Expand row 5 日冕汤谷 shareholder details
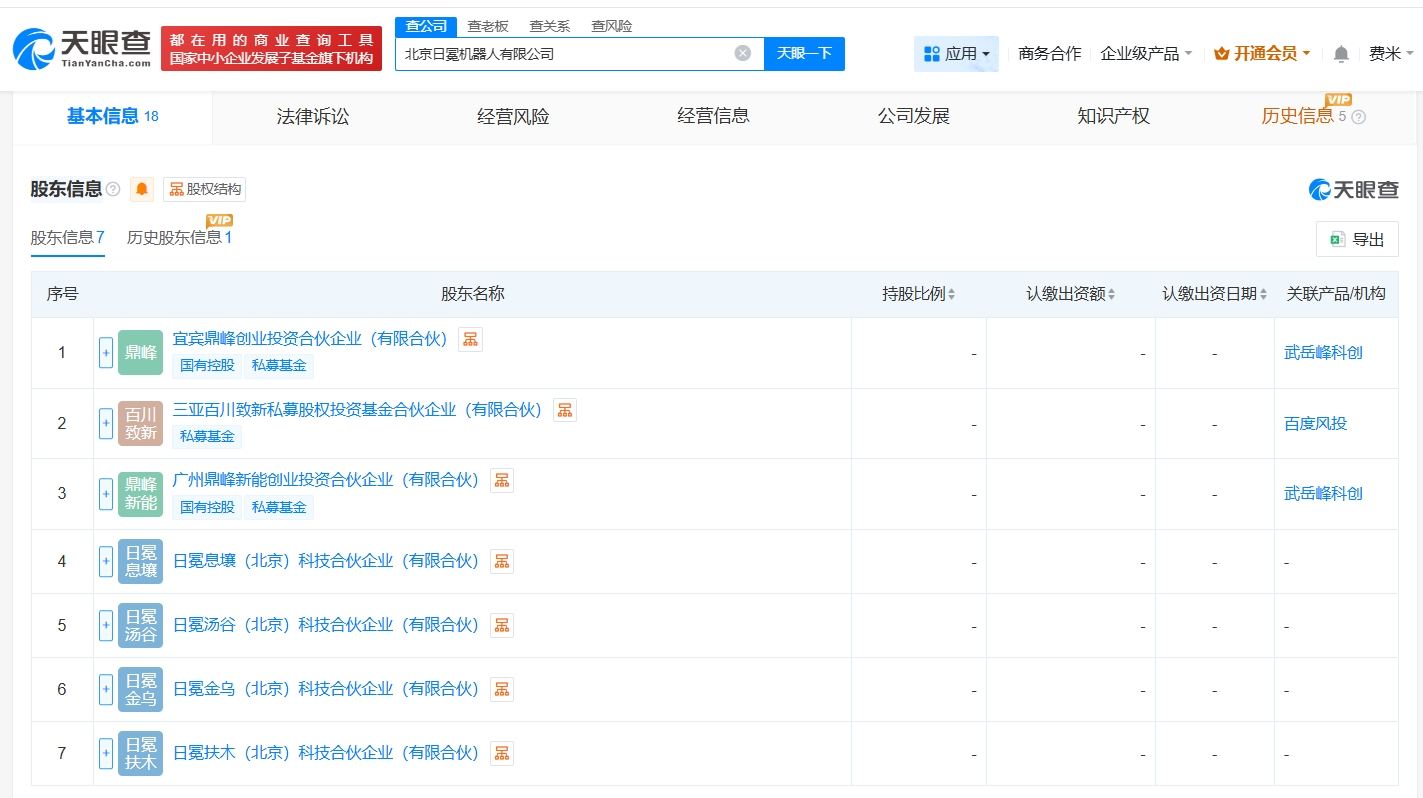The width and height of the screenshot is (1423, 798). point(105,625)
